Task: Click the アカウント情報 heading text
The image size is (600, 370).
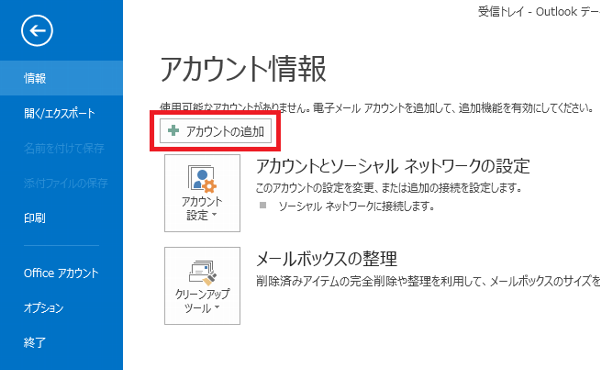Action: pos(243,69)
